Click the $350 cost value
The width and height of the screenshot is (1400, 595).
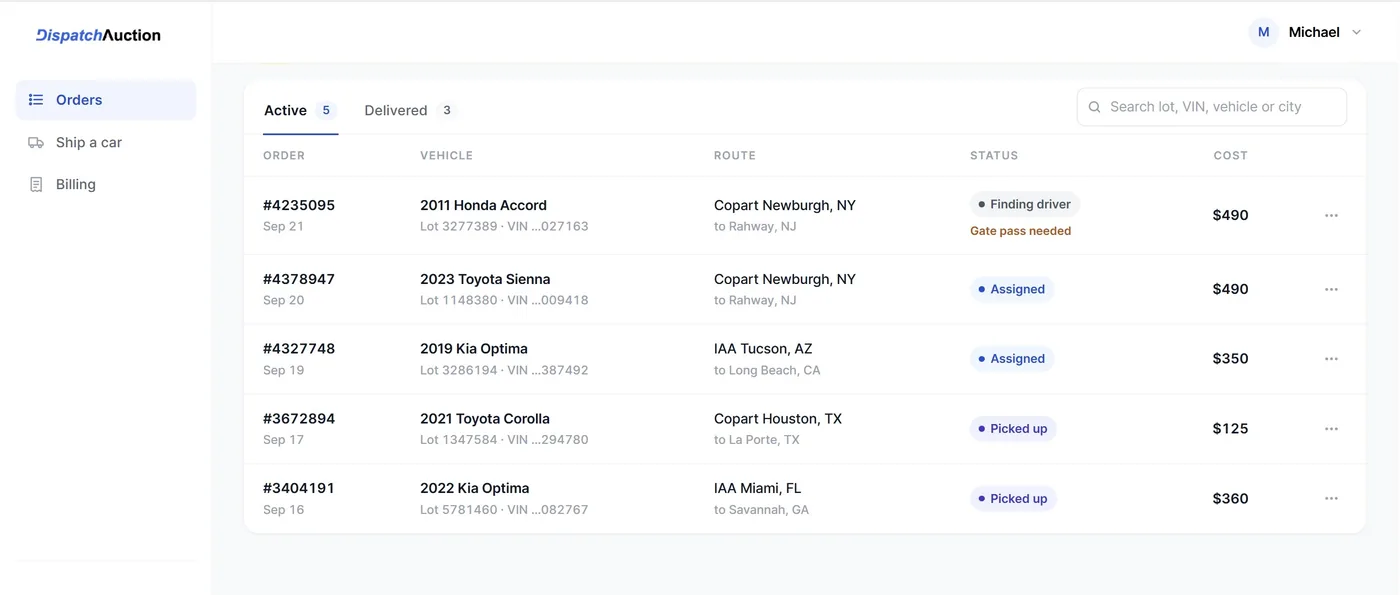1230,359
